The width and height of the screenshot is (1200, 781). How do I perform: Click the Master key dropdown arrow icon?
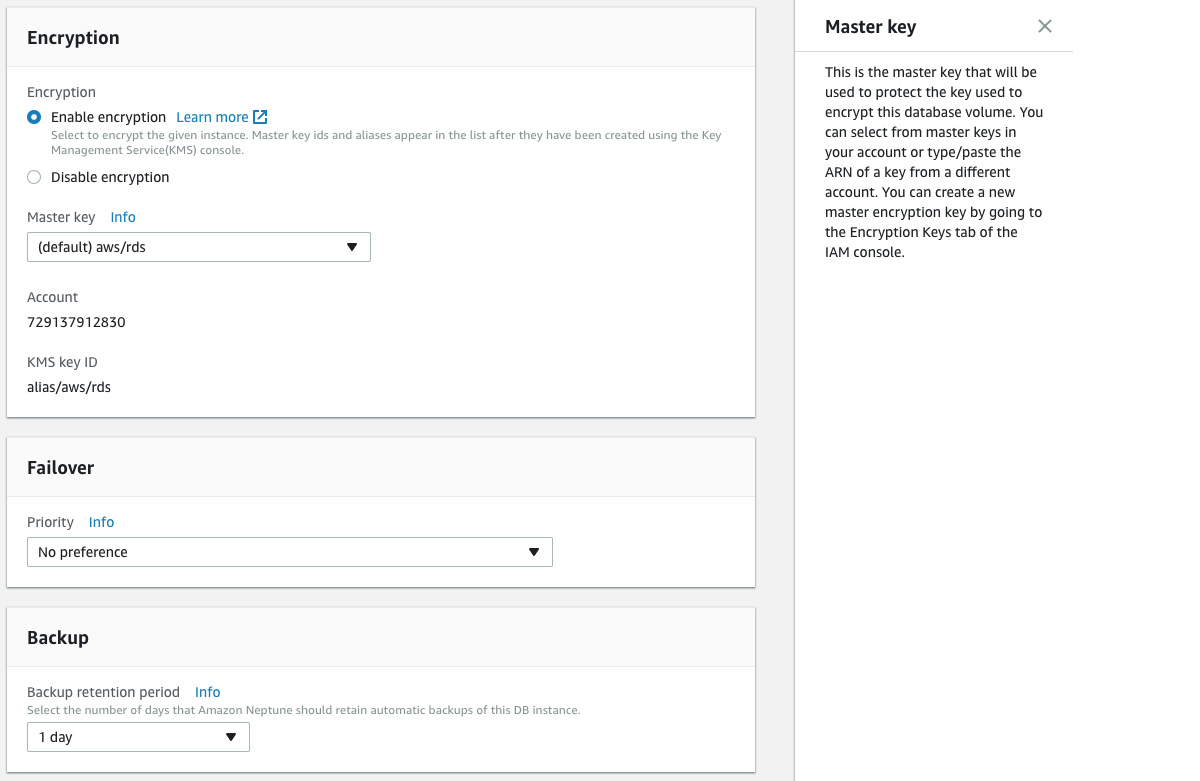(352, 247)
